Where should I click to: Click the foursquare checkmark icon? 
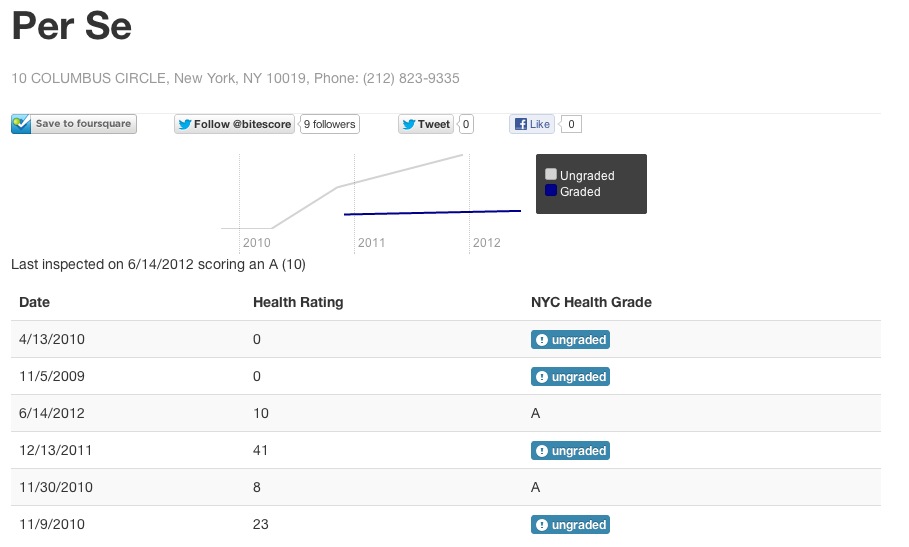(21, 124)
